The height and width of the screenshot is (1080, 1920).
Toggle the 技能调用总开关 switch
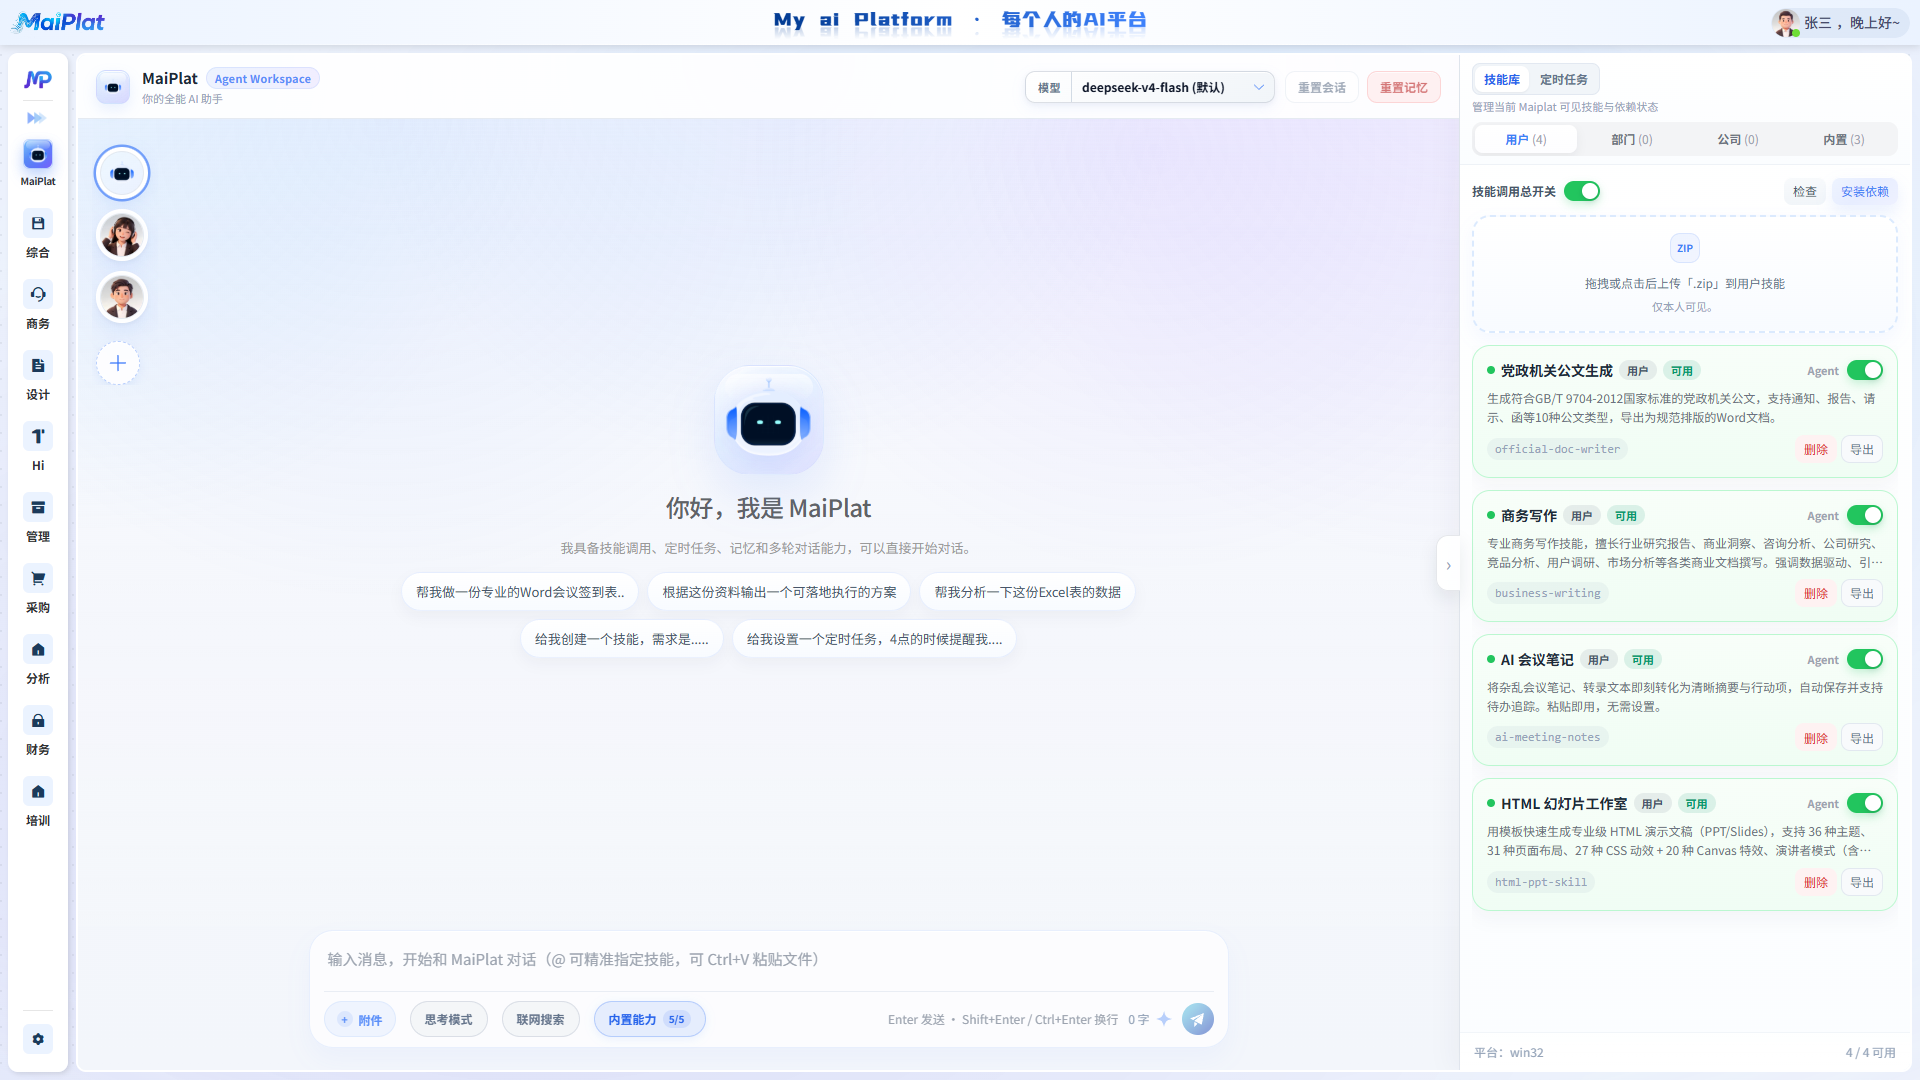click(1581, 191)
